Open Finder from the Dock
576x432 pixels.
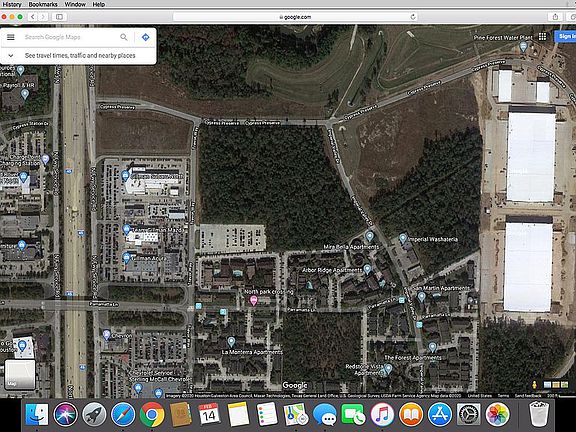[x=37, y=414]
